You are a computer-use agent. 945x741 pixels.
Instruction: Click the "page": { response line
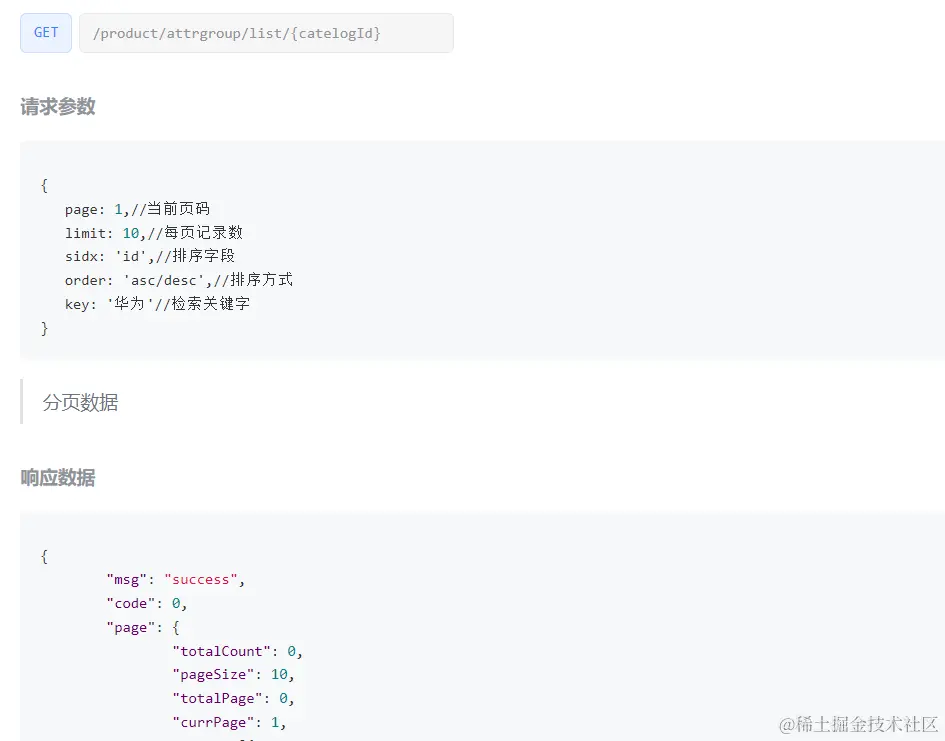(143, 627)
